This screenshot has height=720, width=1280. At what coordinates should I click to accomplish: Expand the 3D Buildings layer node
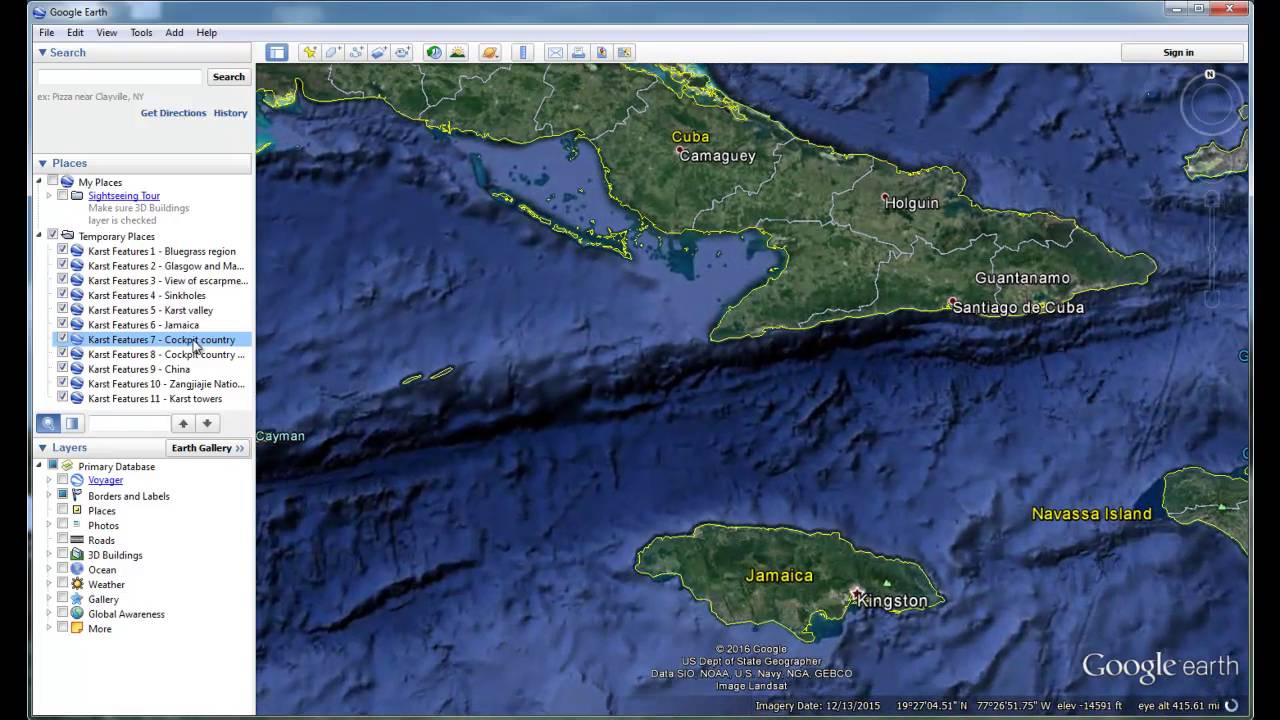point(49,554)
